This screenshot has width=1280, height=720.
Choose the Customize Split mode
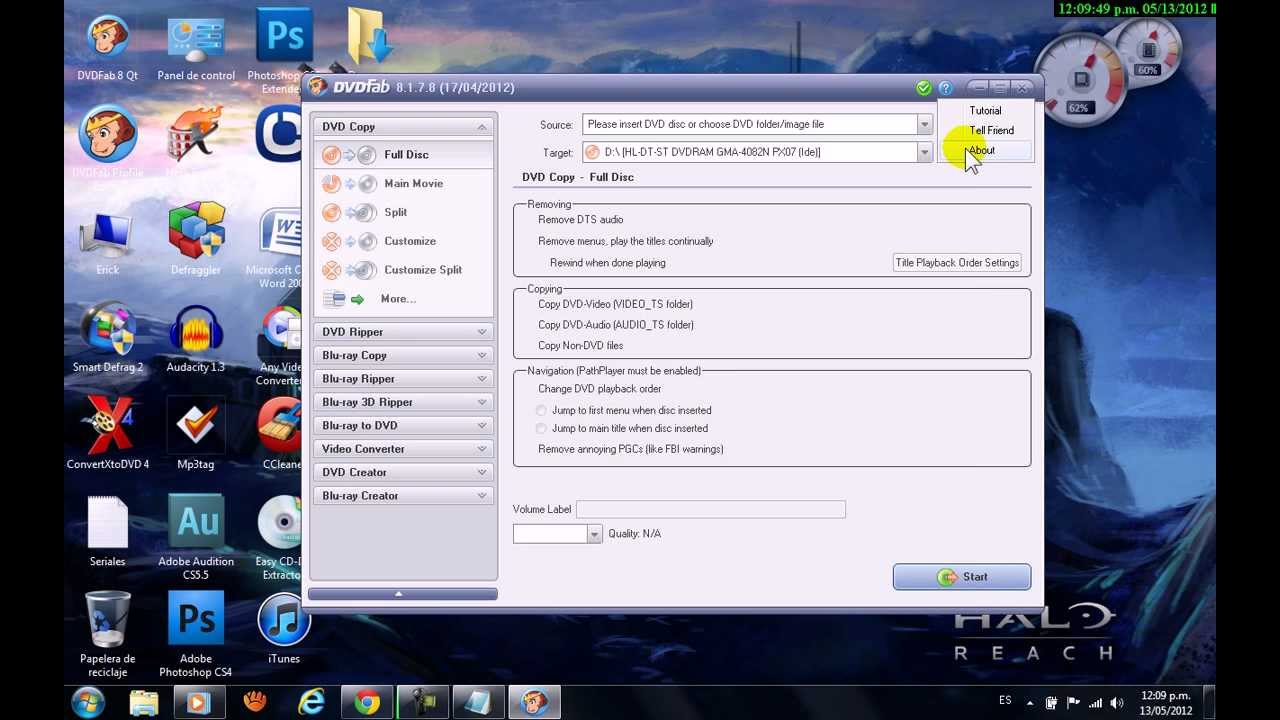click(x=404, y=270)
